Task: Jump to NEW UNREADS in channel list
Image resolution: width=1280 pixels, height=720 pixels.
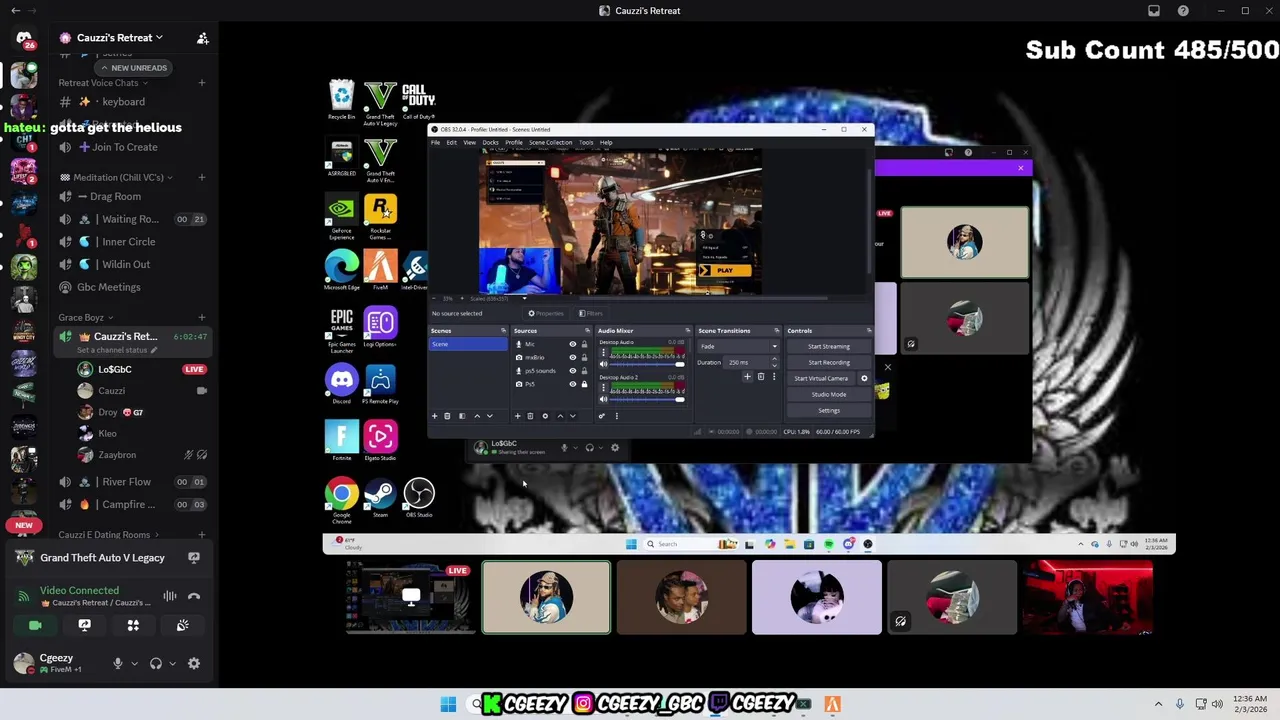Action: [x=133, y=68]
